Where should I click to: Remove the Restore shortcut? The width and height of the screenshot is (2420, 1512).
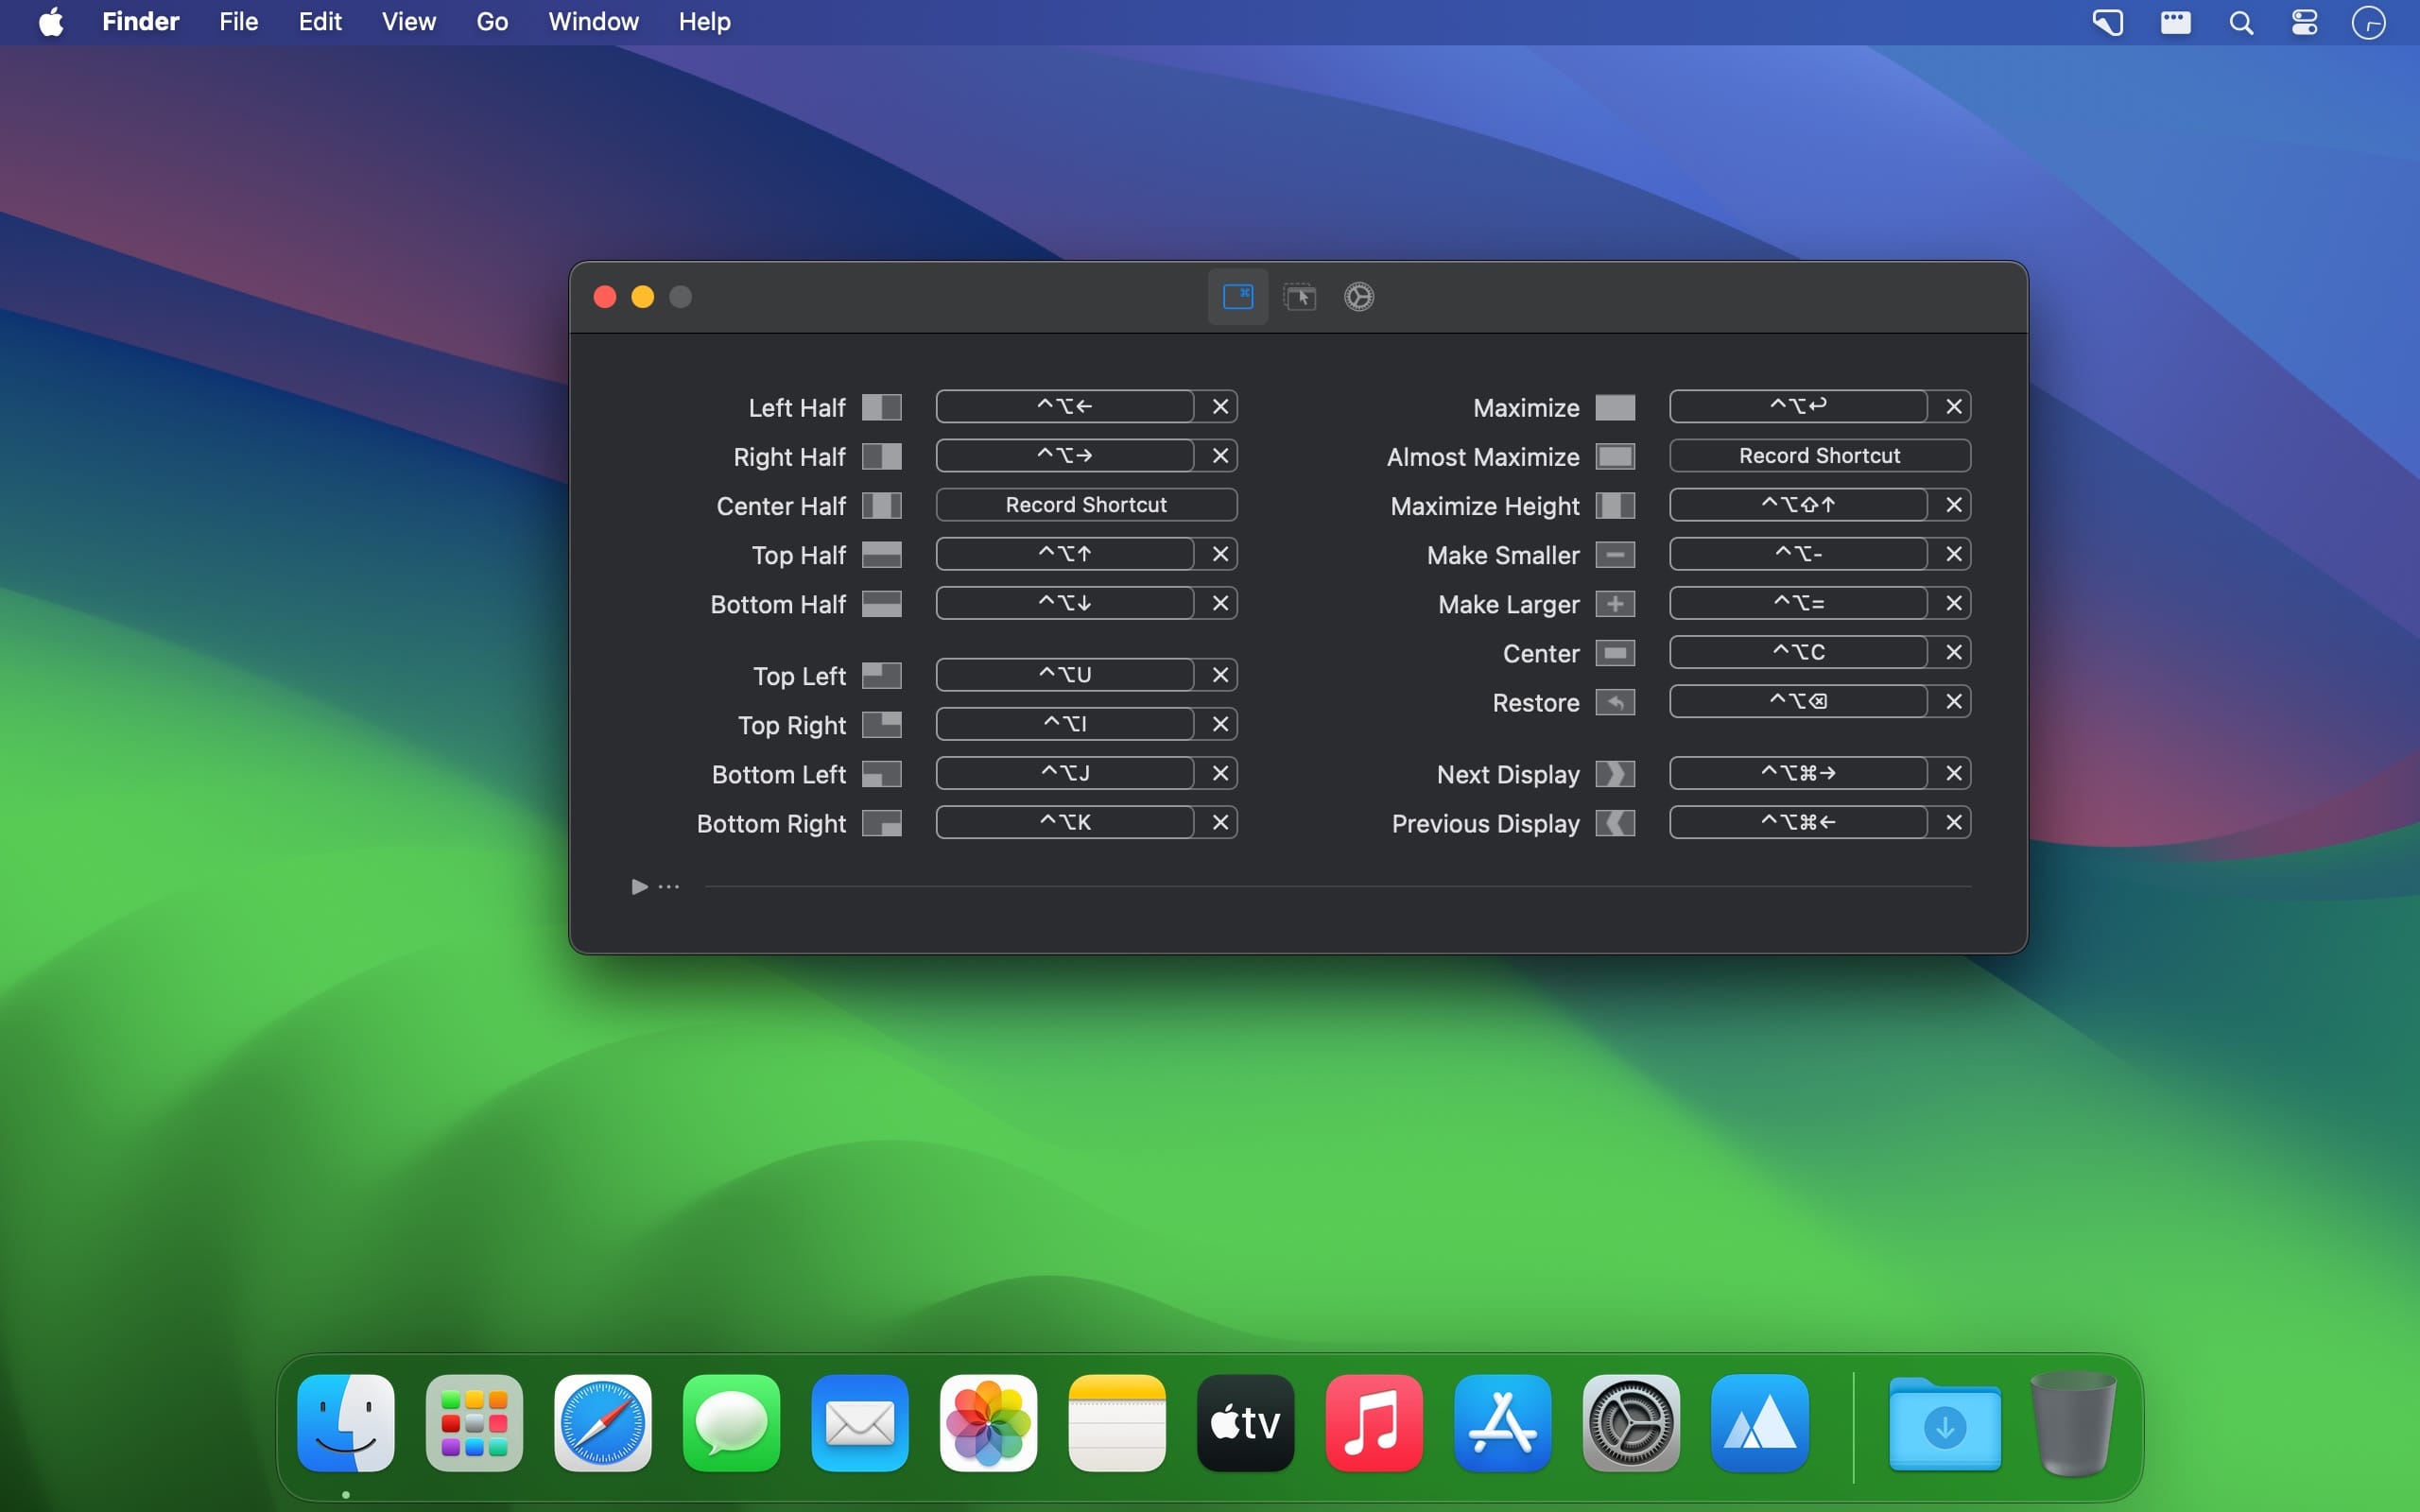click(x=1953, y=702)
